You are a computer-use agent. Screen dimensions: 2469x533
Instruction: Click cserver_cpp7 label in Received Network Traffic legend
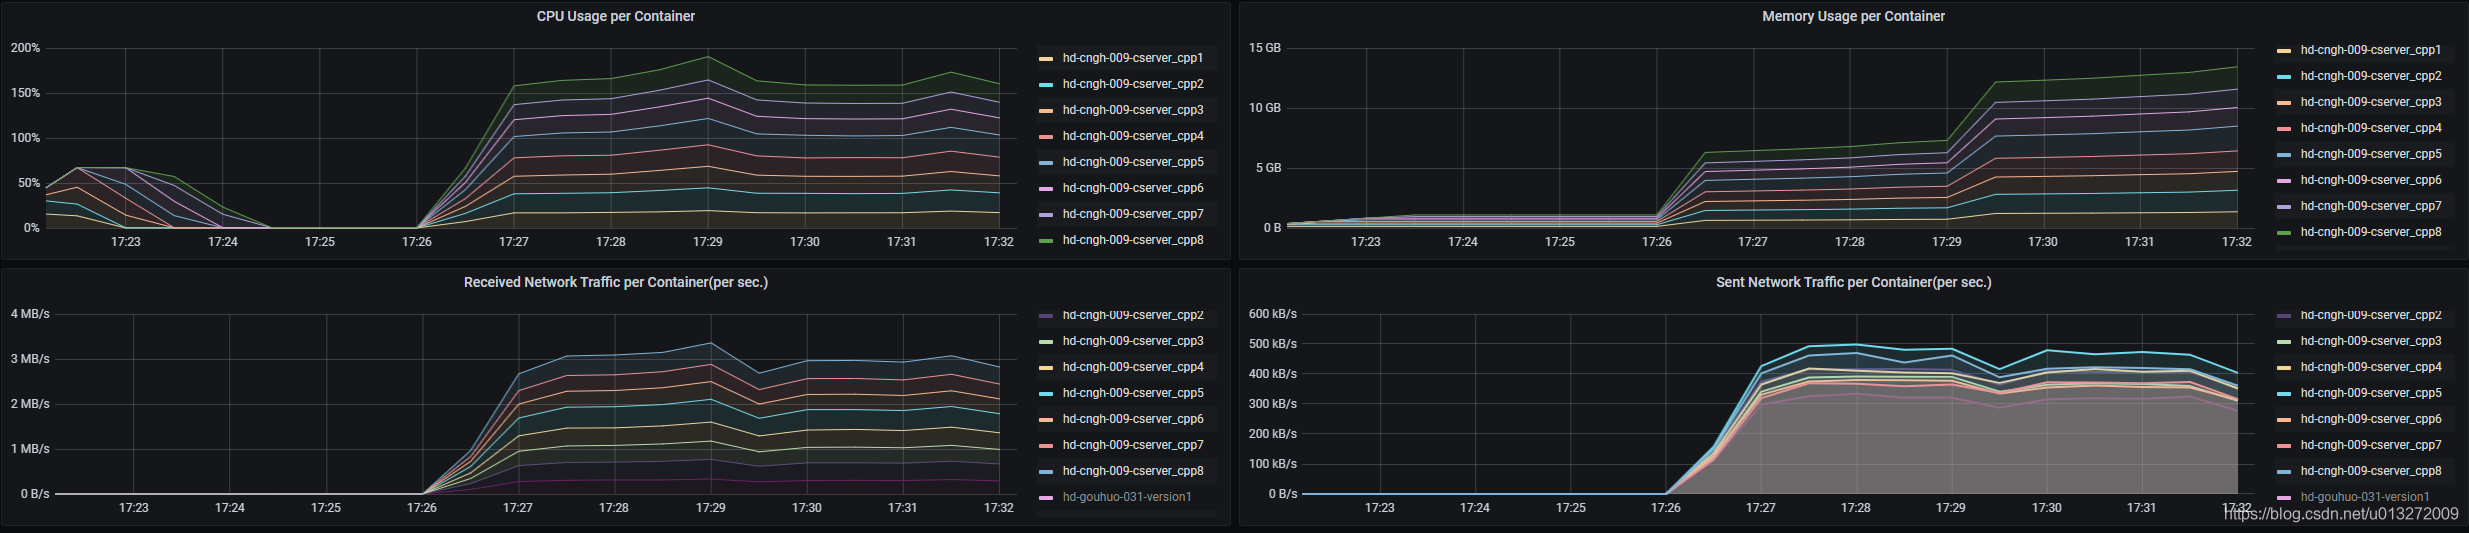(x=1133, y=445)
